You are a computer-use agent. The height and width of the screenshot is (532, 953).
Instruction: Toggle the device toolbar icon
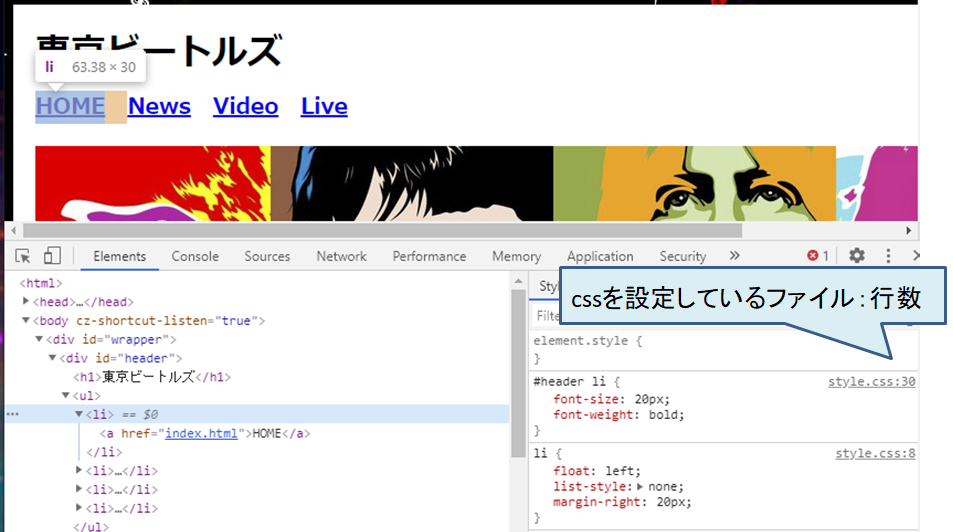click(x=52, y=256)
